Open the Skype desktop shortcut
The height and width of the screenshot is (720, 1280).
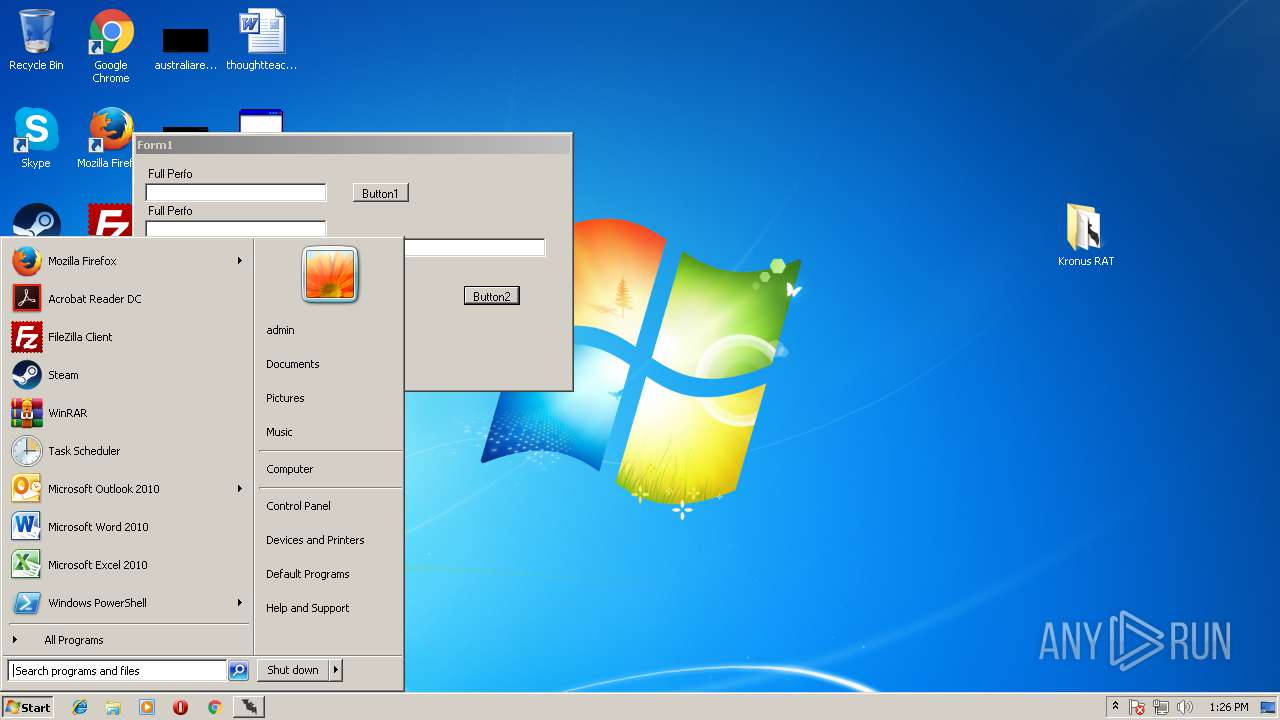[x=36, y=138]
